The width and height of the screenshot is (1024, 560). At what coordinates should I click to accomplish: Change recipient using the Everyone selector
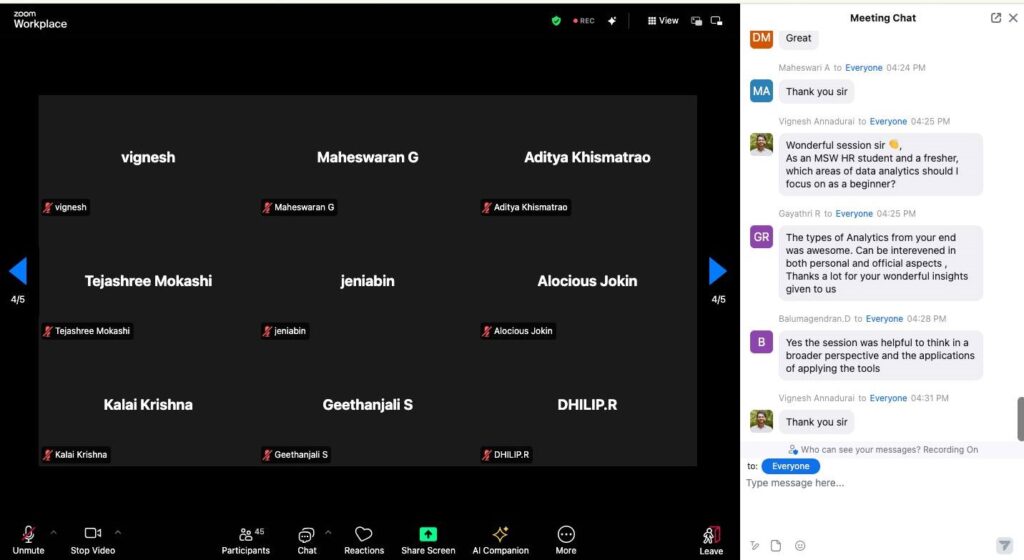point(790,466)
